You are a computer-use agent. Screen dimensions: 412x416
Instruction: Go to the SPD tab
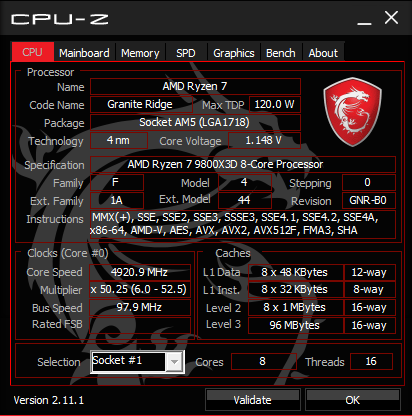pyautogui.click(x=186, y=53)
